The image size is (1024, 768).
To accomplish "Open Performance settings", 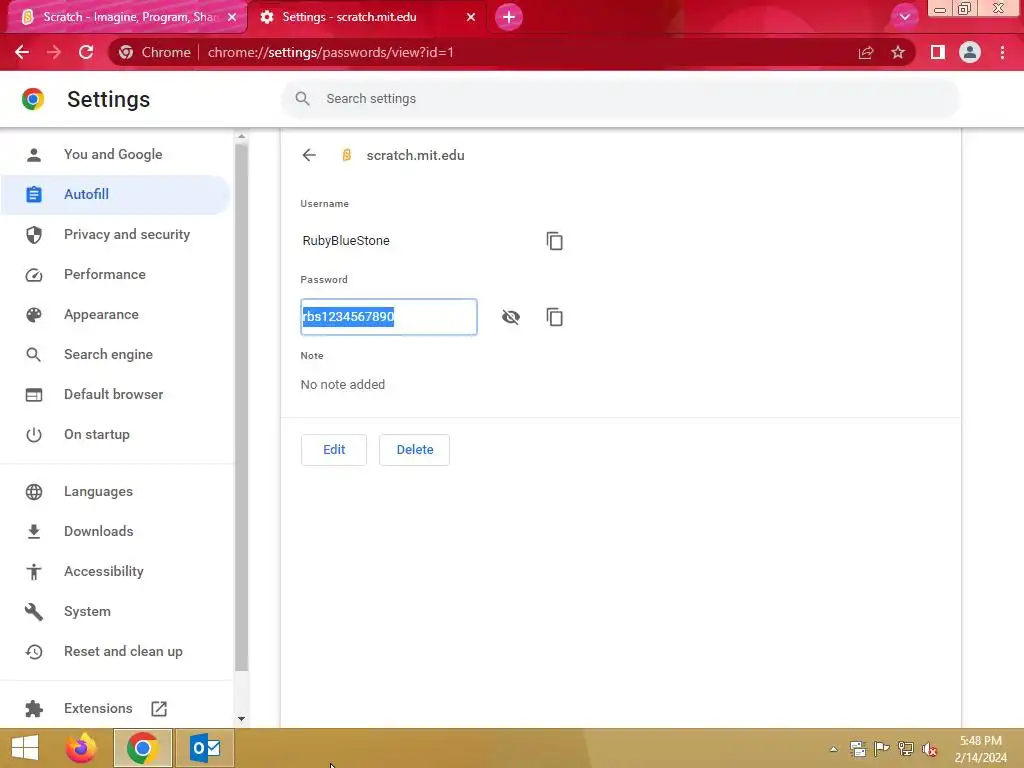I will 115,274.
